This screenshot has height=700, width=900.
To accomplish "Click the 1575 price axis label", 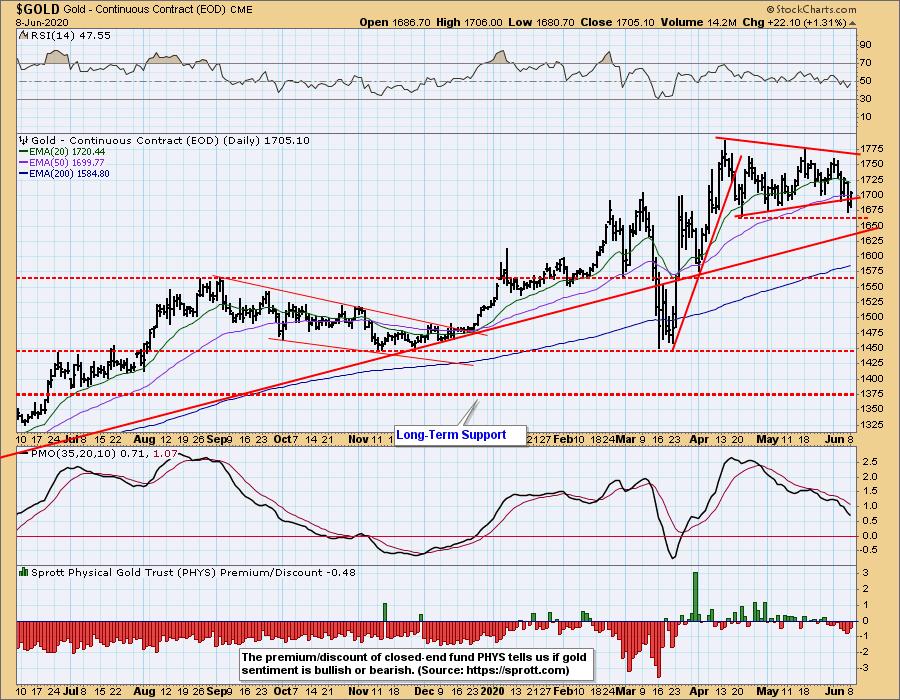I will 871,271.
